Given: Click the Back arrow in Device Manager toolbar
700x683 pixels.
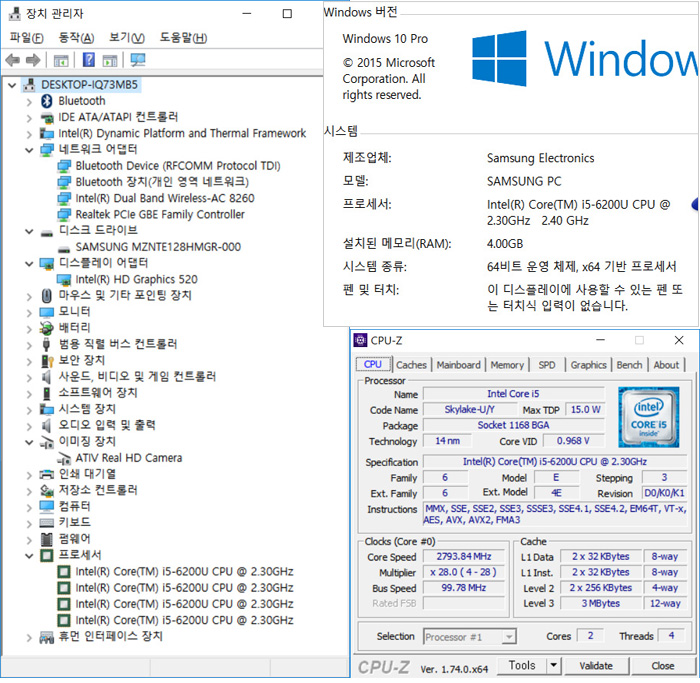Looking at the screenshot, I should tap(12, 60).
